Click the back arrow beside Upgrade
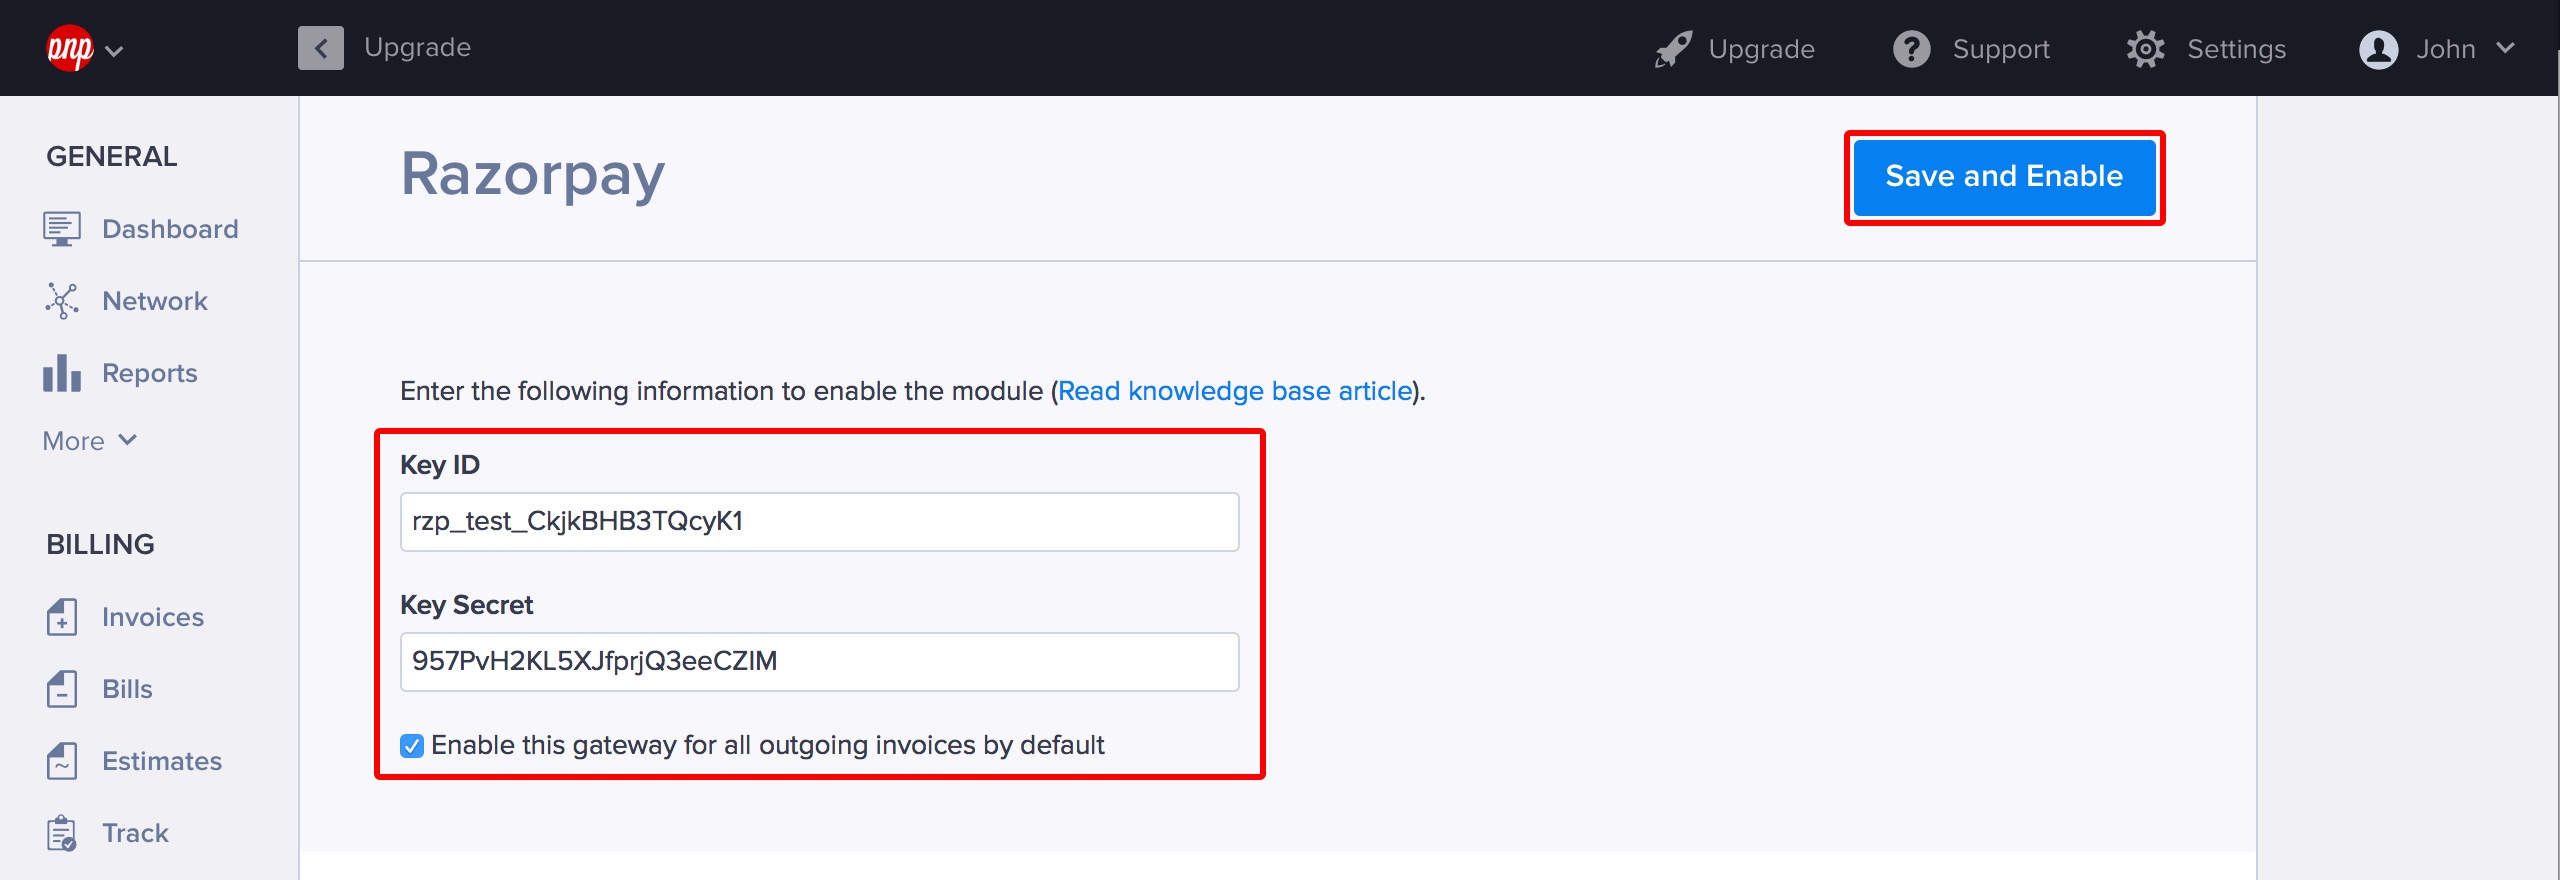The image size is (2560, 880). pyautogui.click(x=320, y=48)
